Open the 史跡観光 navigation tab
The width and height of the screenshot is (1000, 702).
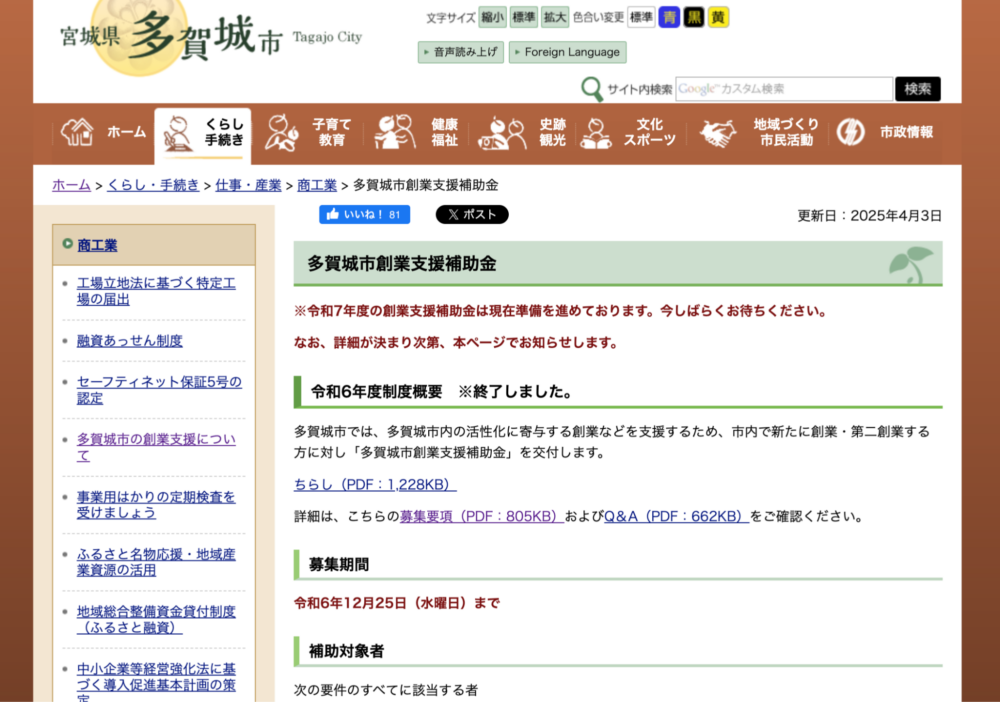pos(522,133)
